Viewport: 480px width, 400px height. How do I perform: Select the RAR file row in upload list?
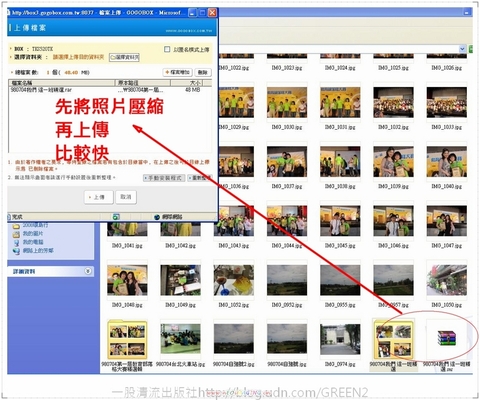pyautogui.click(x=110, y=90)
